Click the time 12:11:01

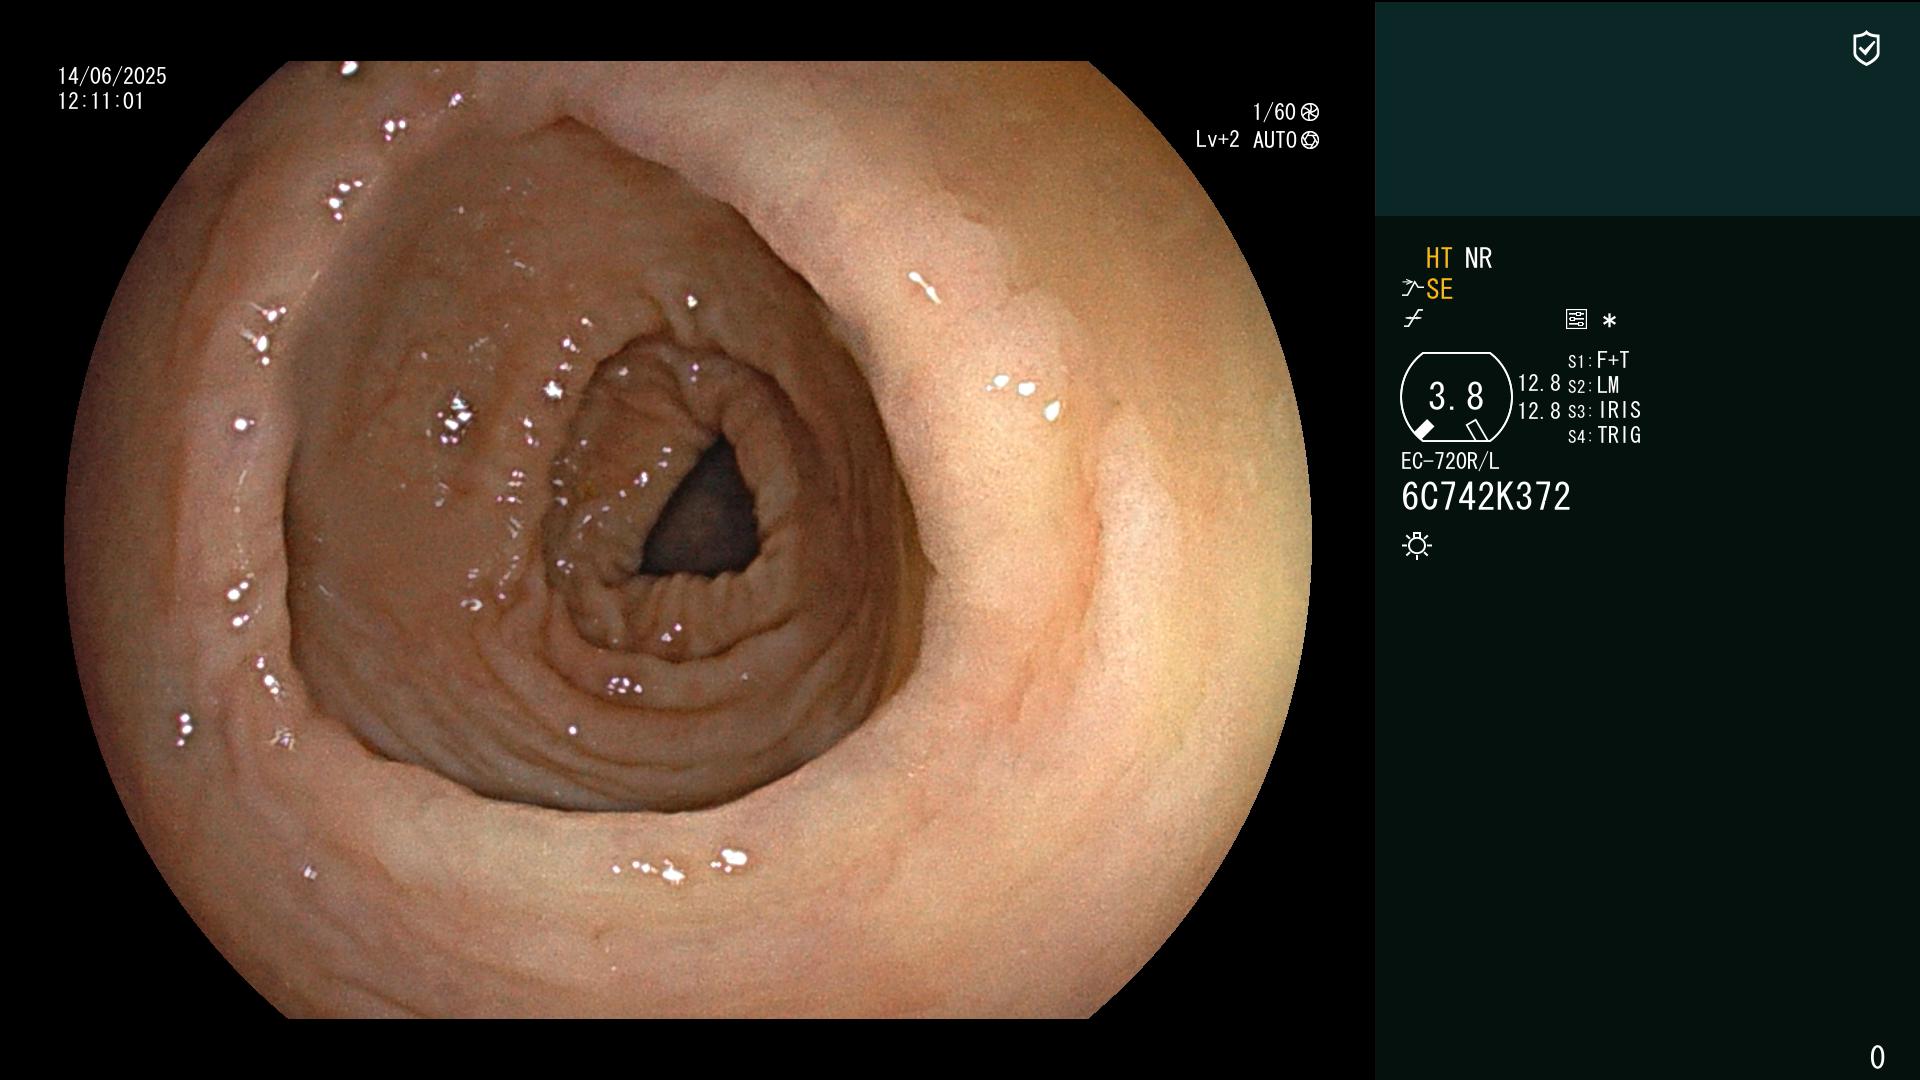click(101, 101)
